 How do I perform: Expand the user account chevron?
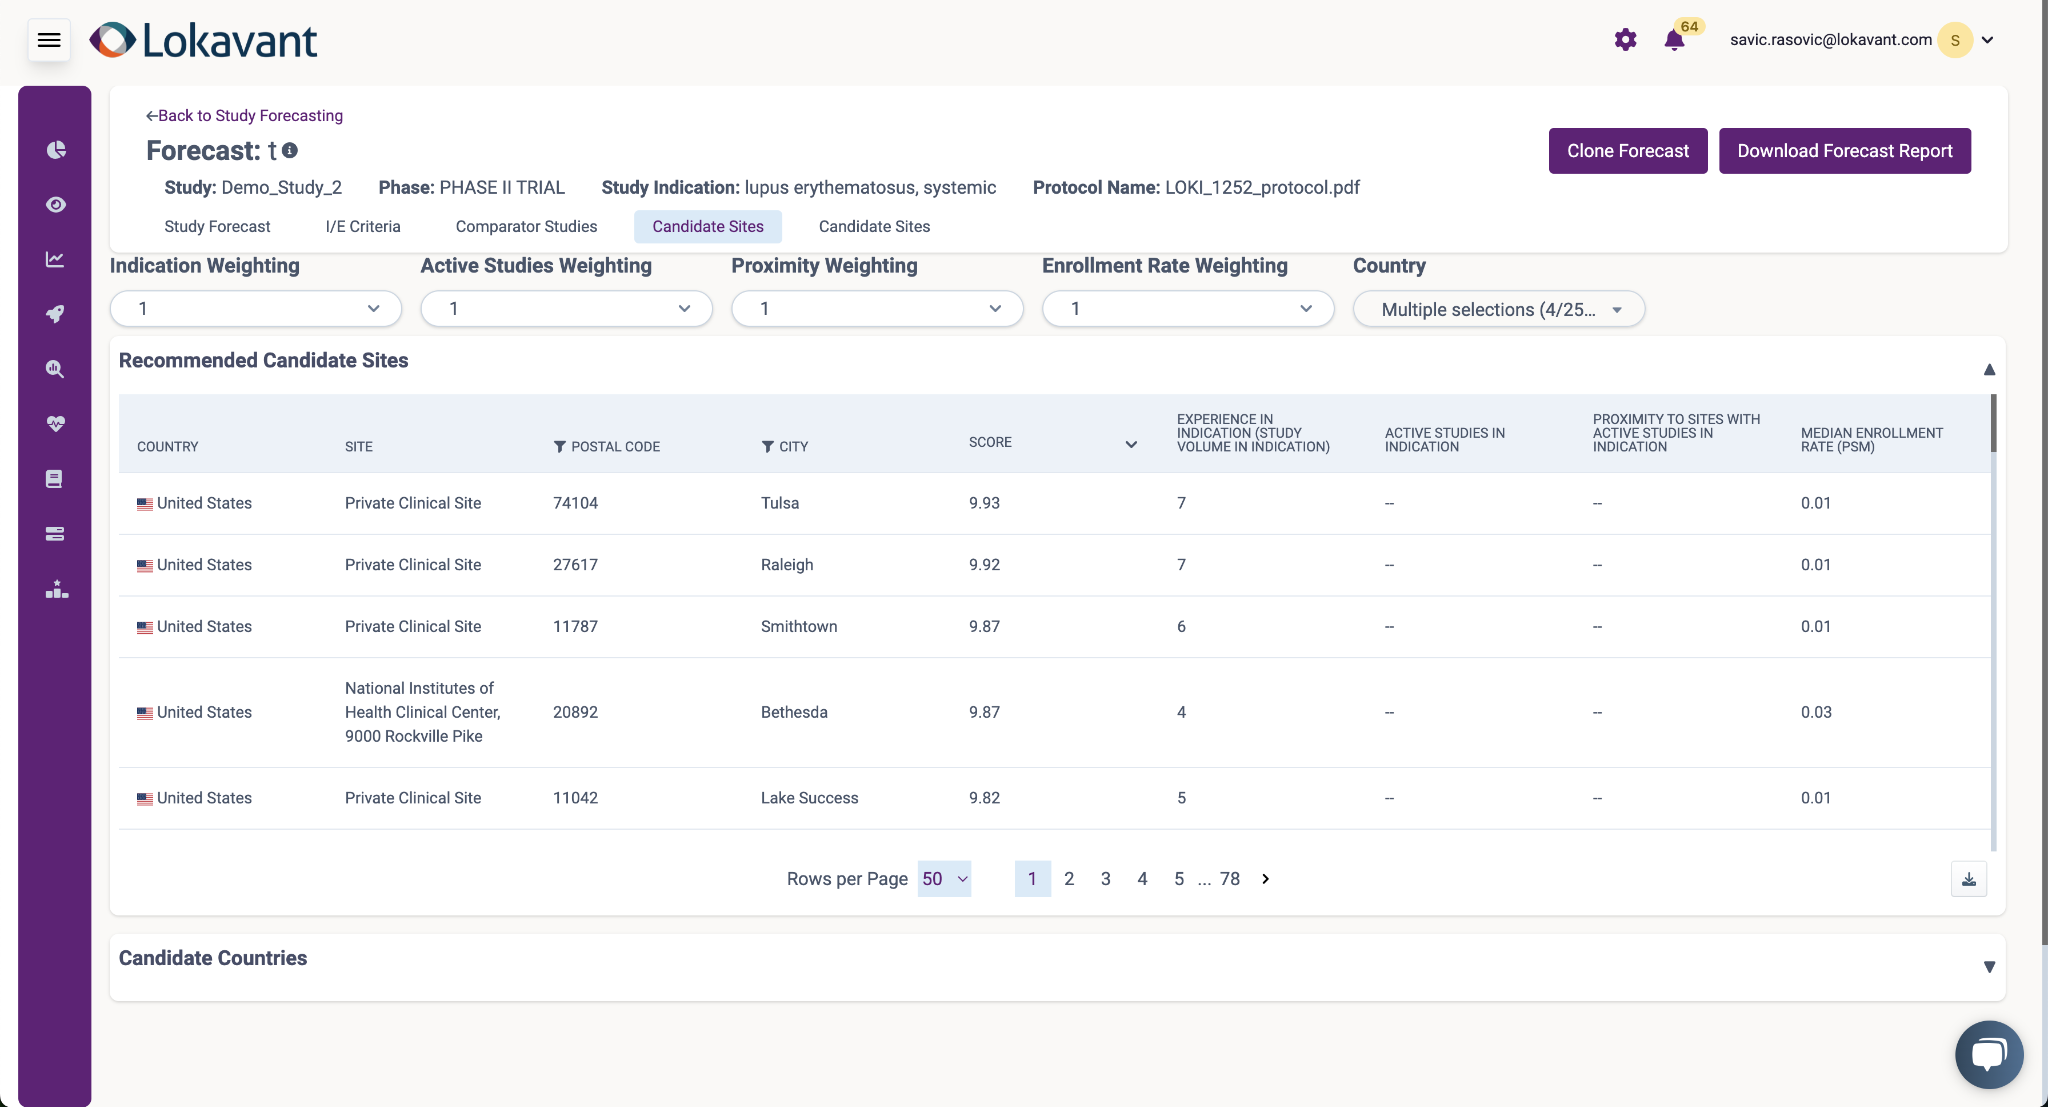[x=1988, y=40]
